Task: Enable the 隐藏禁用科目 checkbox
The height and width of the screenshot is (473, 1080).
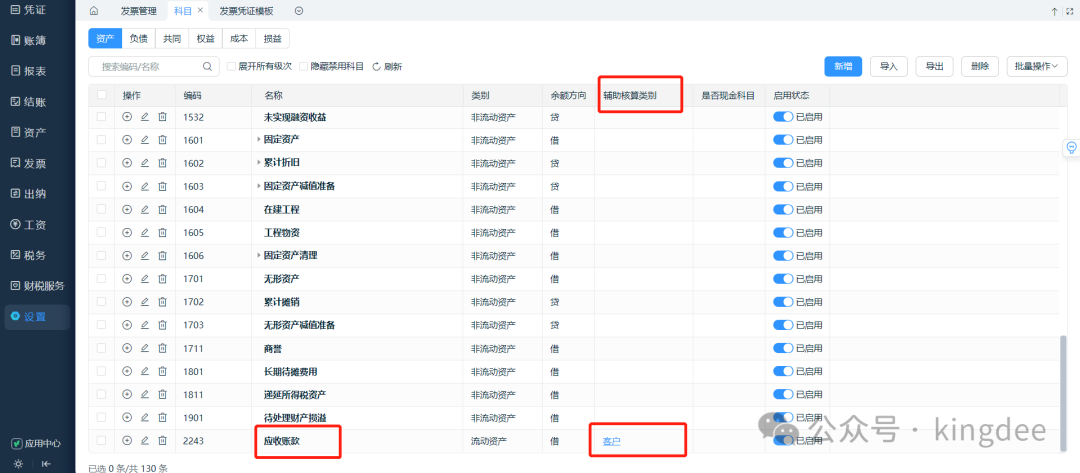Action: coord(304,66)
